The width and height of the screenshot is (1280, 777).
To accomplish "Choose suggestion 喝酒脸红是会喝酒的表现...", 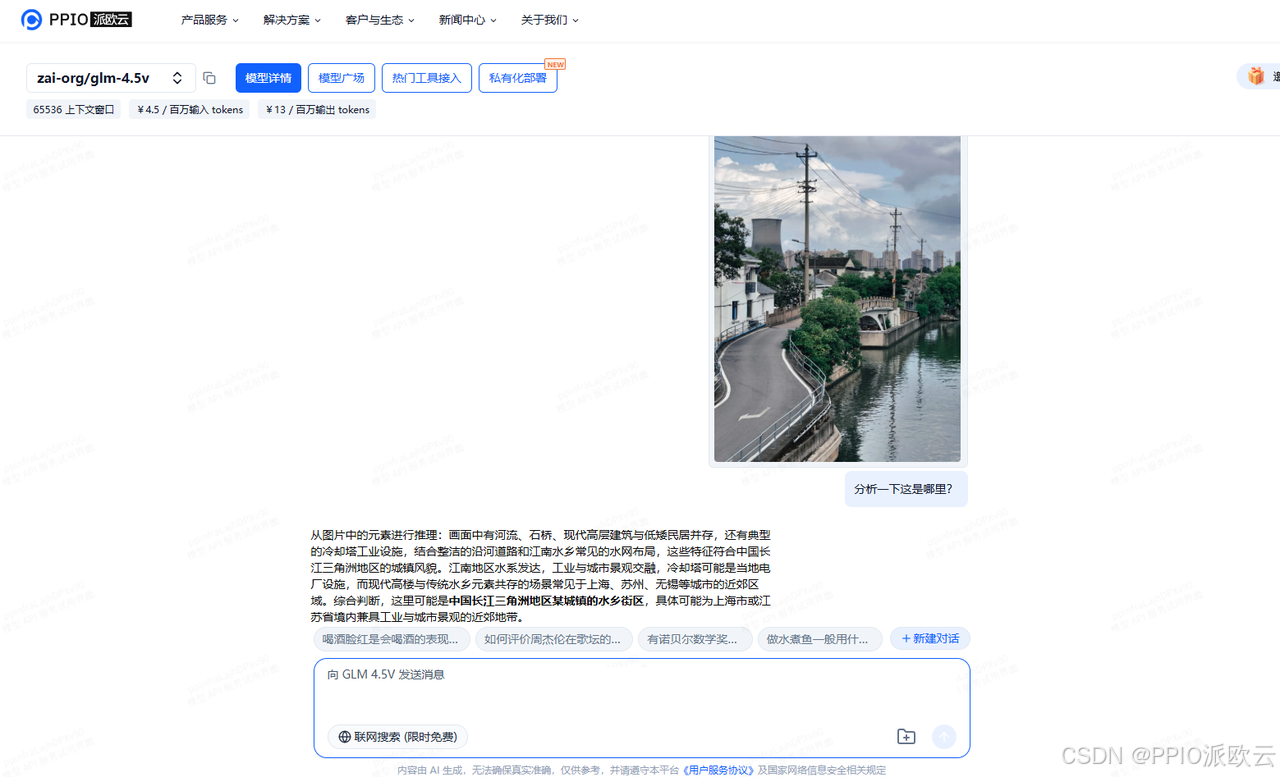I will coord(390,639).
